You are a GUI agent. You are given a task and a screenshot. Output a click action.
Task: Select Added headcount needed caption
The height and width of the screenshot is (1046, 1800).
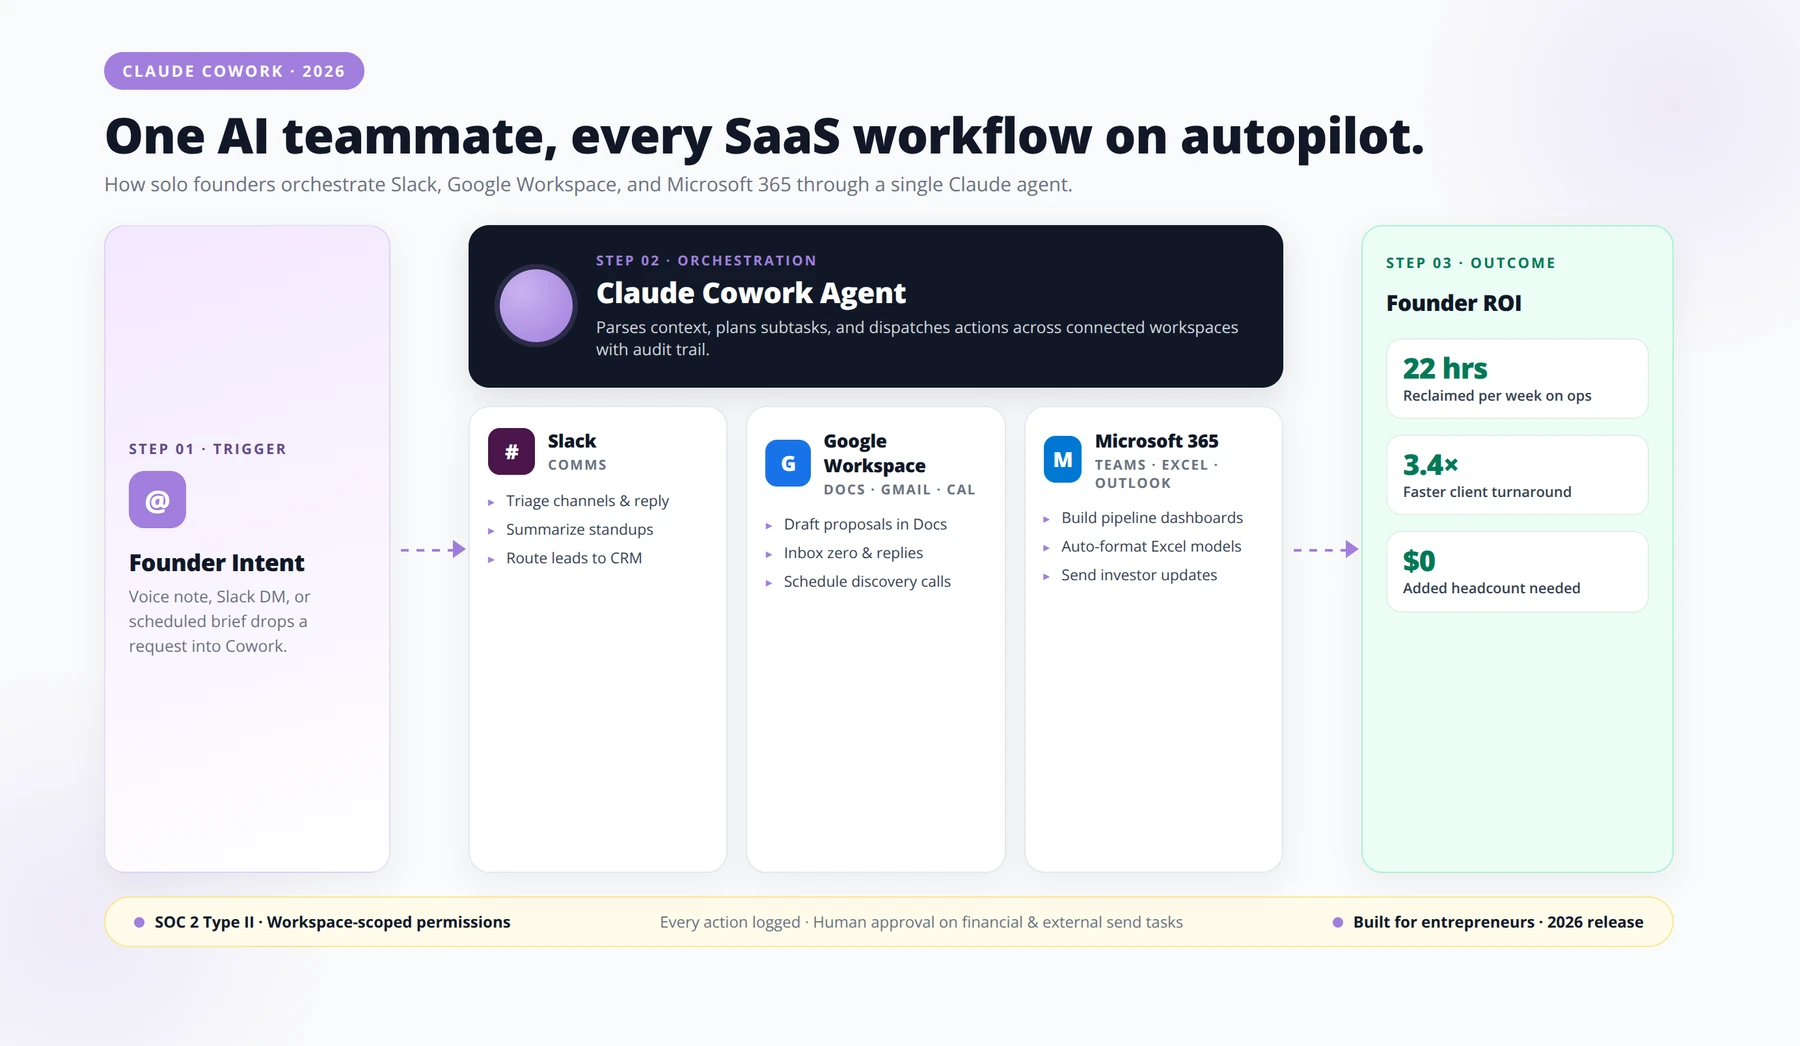pyautogui.click(x=1491, y=588)
